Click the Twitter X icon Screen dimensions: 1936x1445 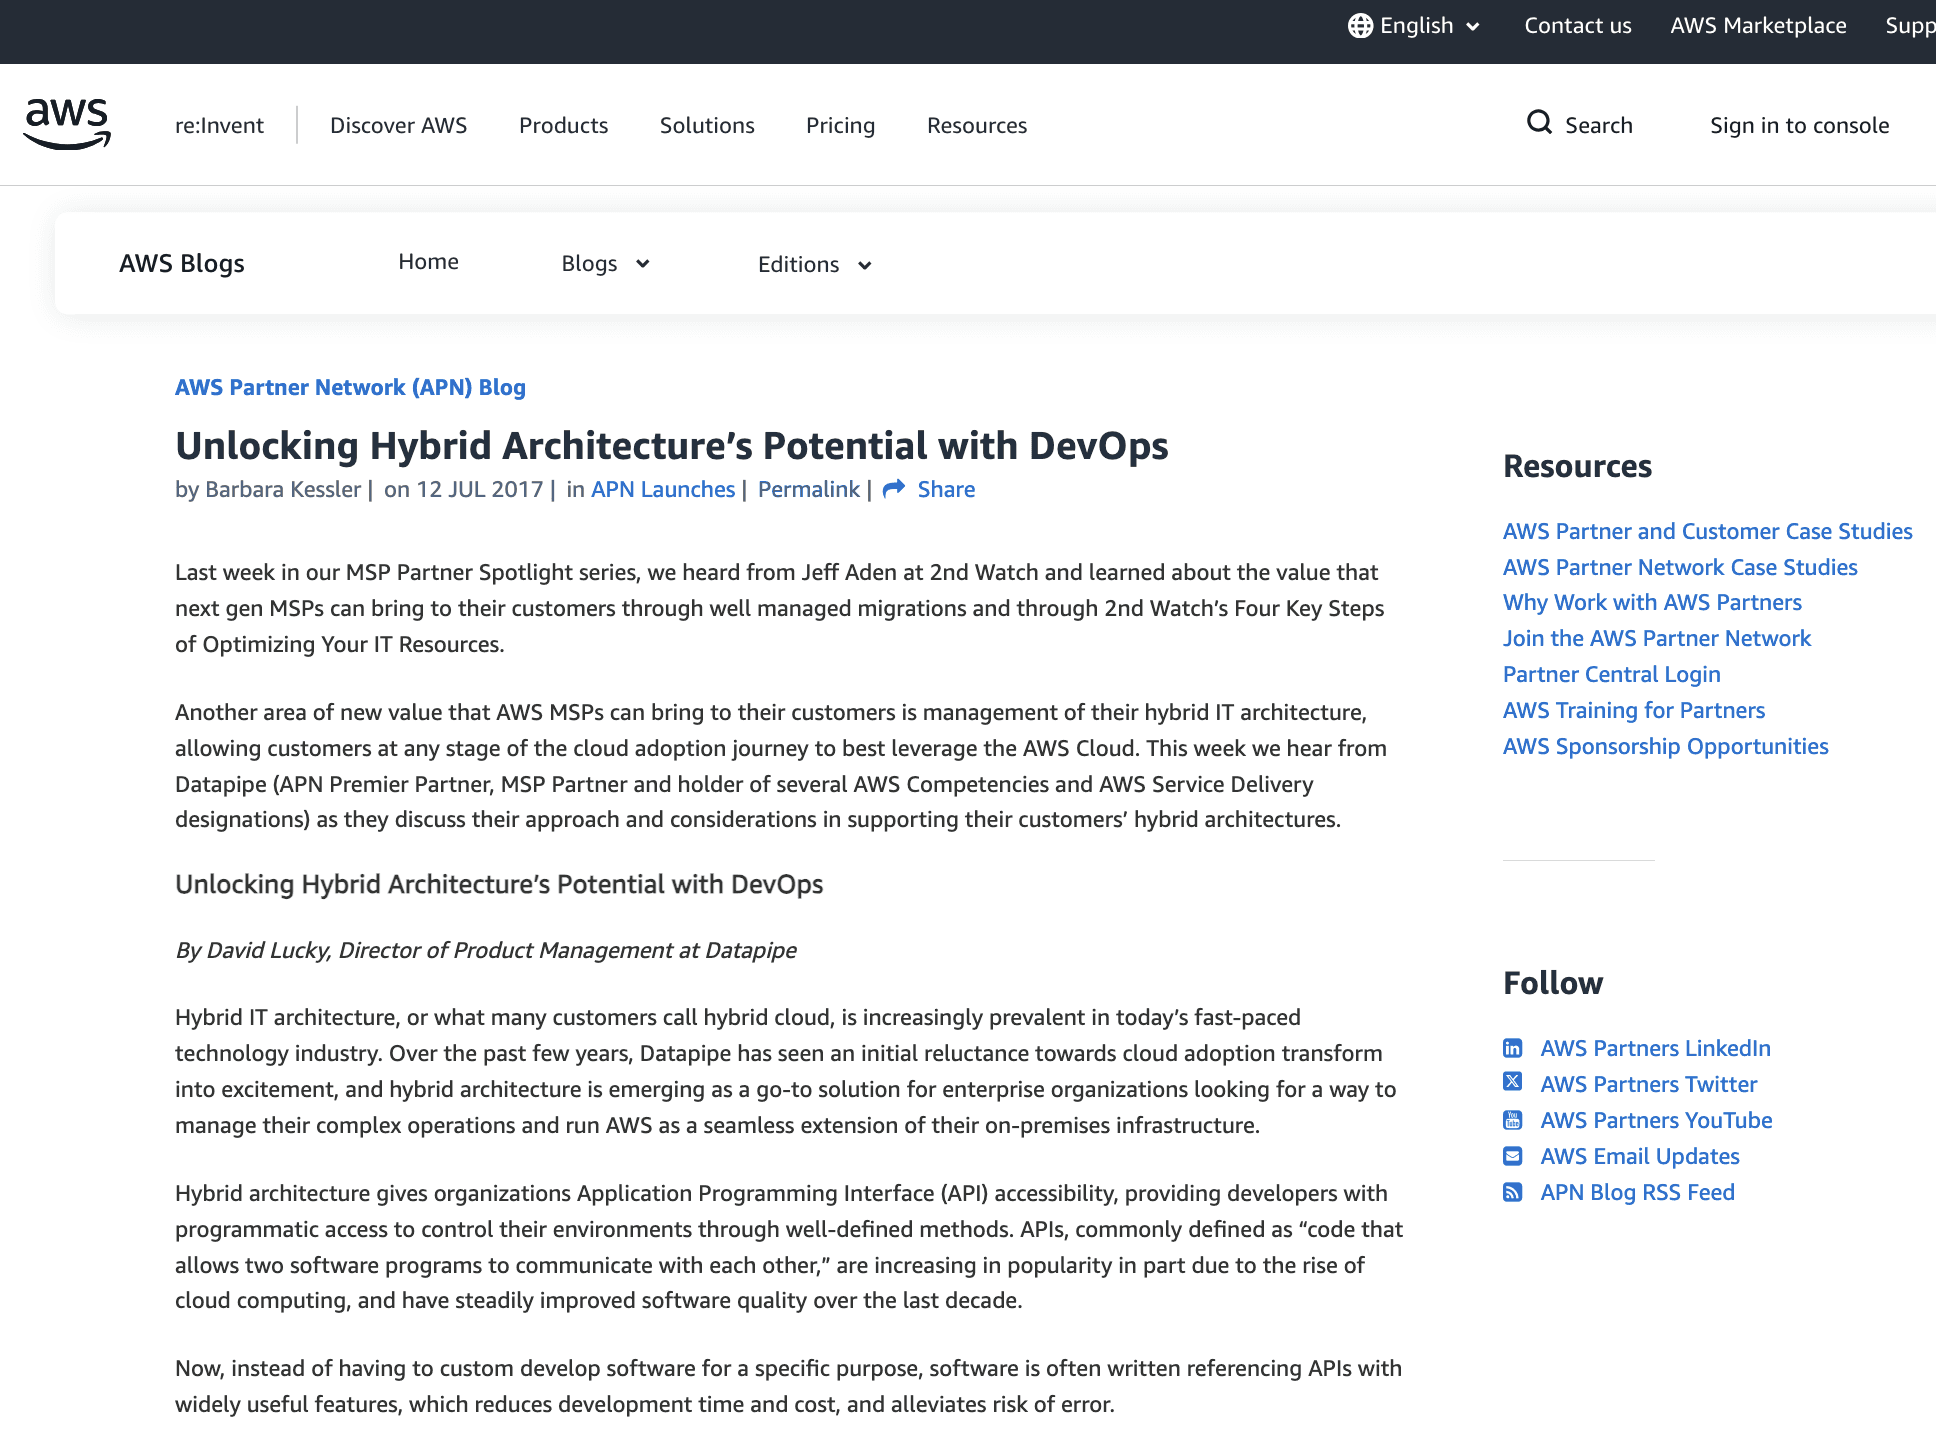coord(1513,1082)
